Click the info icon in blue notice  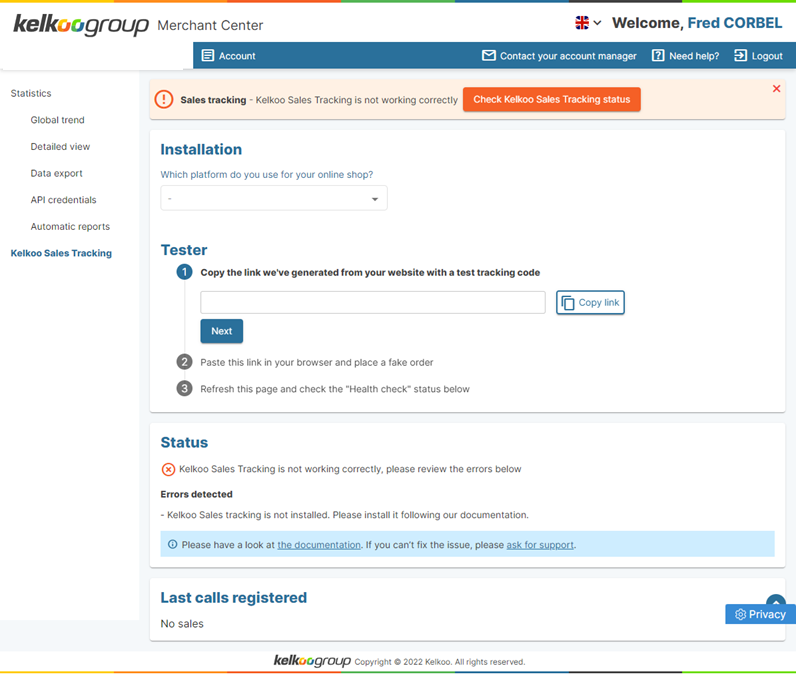tap(173, 544)
